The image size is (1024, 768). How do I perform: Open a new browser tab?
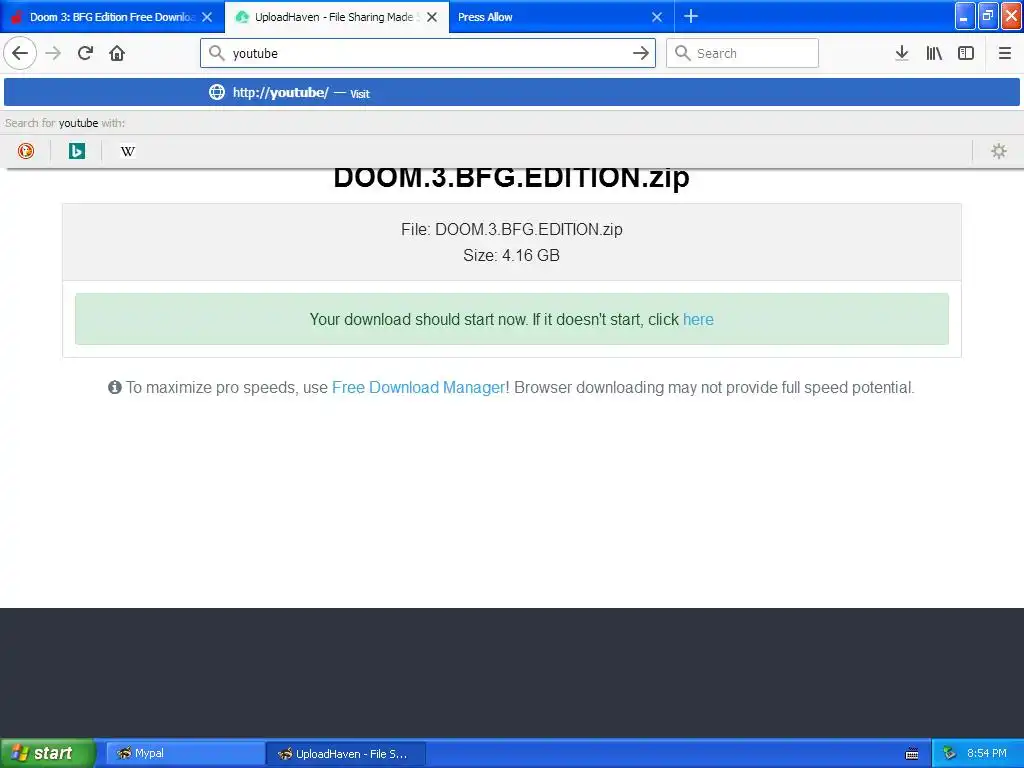tap(690, 16)
